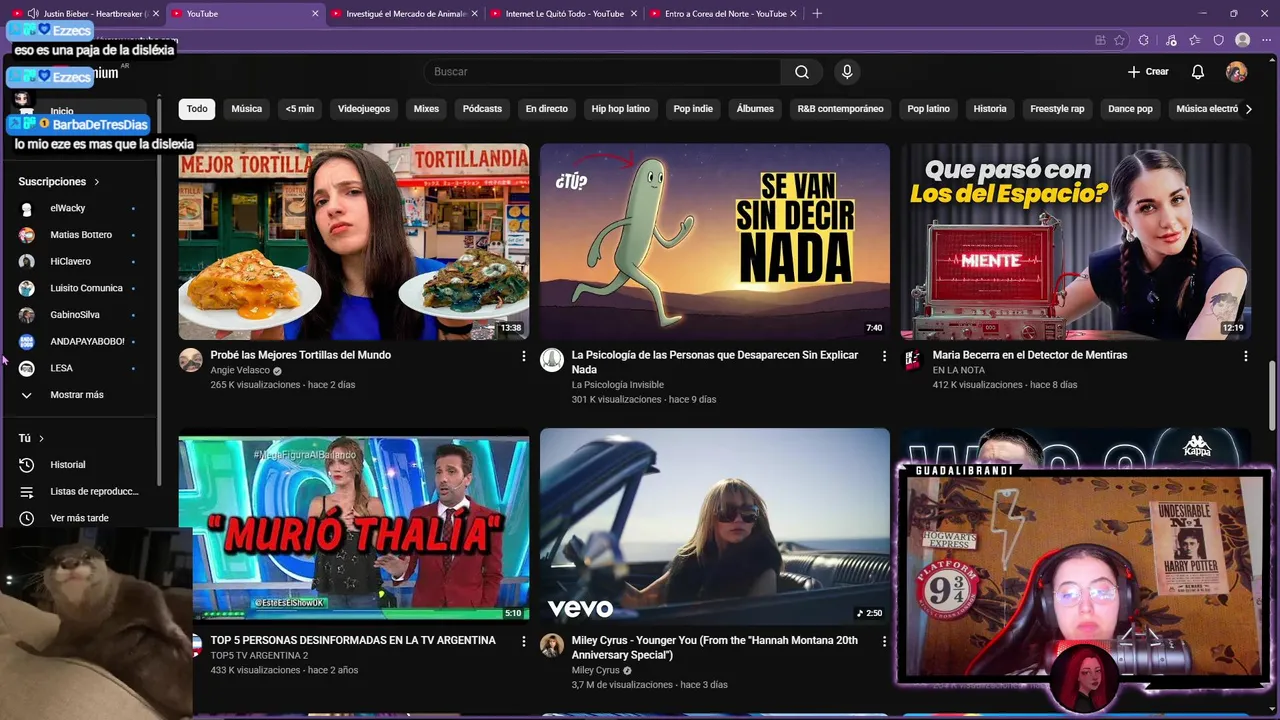Open browser extensions puzzle icon
Screen dimensions: 1280x720
tap(1144, 40)
